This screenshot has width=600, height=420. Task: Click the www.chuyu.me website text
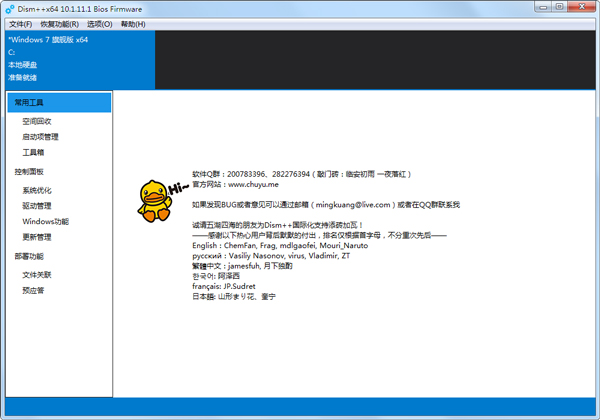pos(253,184)
